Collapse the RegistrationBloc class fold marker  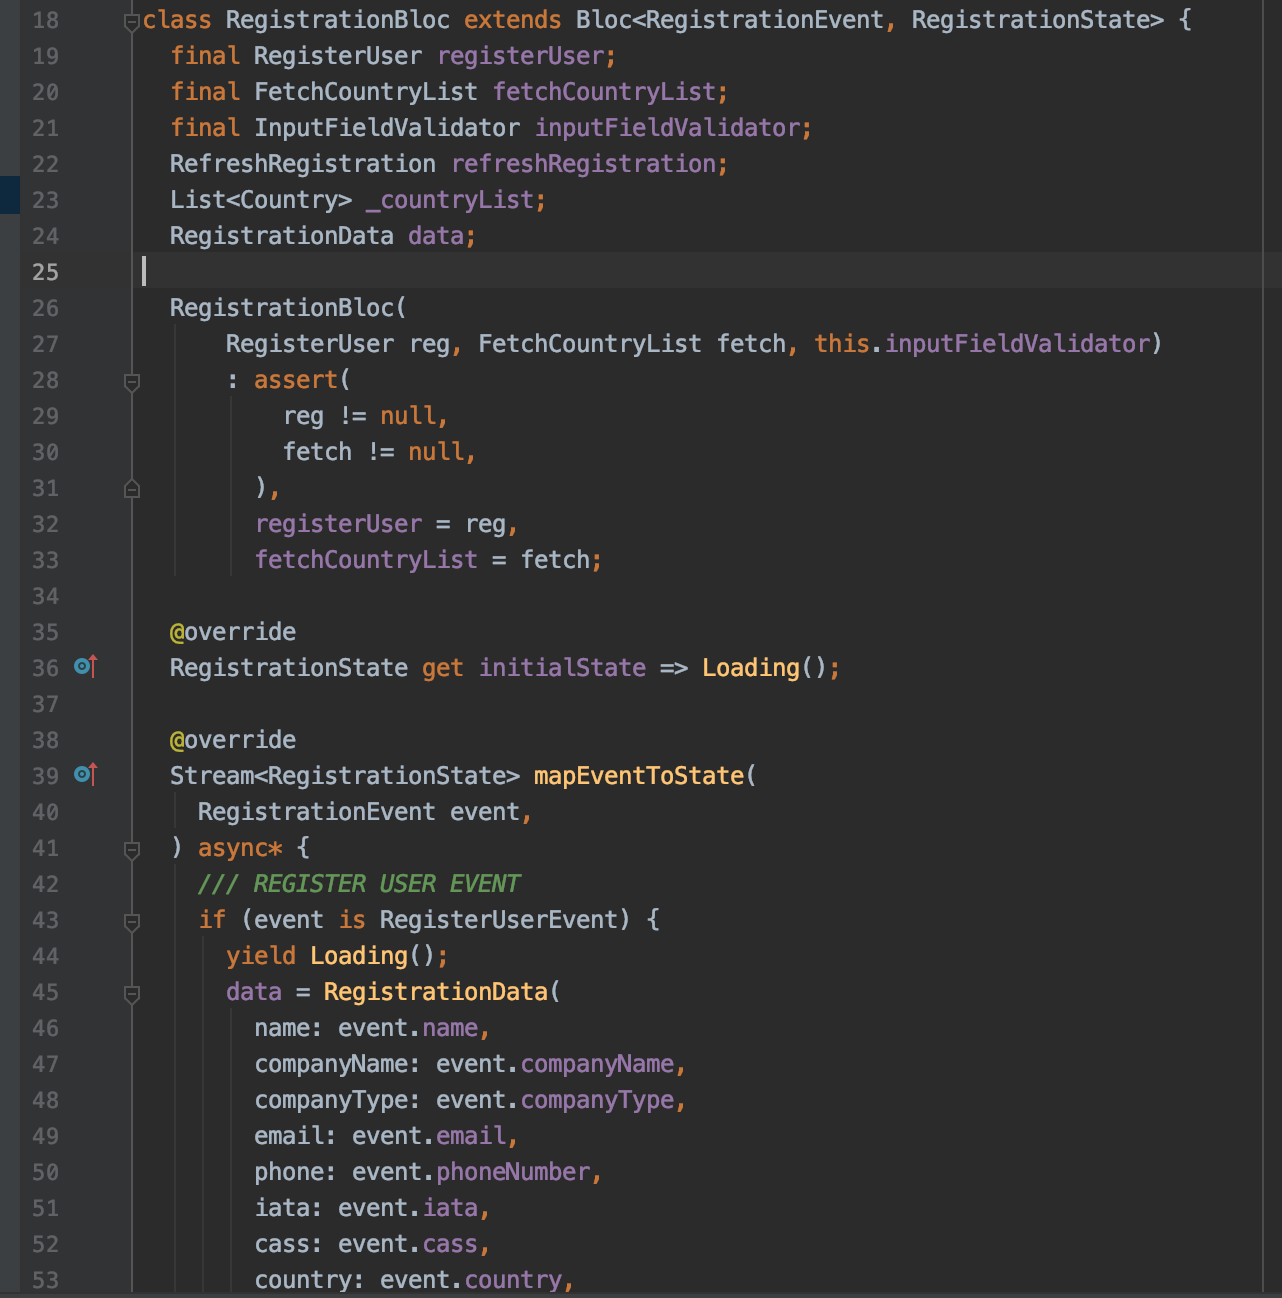pyautogui.click(x=131, y=22)
